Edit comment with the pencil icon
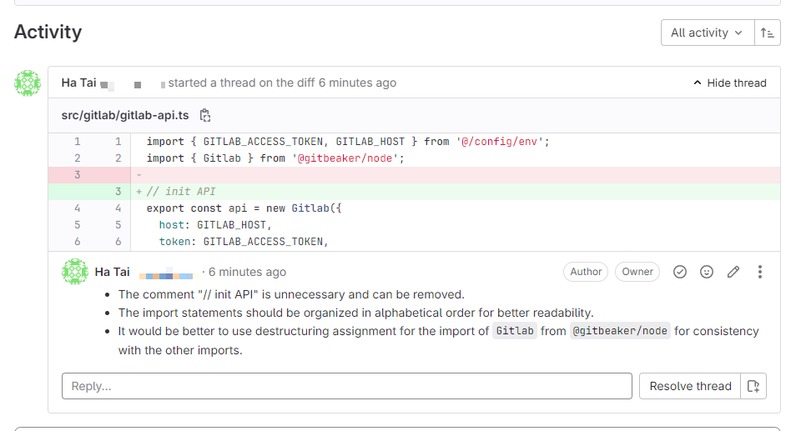The width and height of the screenshot is (806, 431). click(734, 272)
